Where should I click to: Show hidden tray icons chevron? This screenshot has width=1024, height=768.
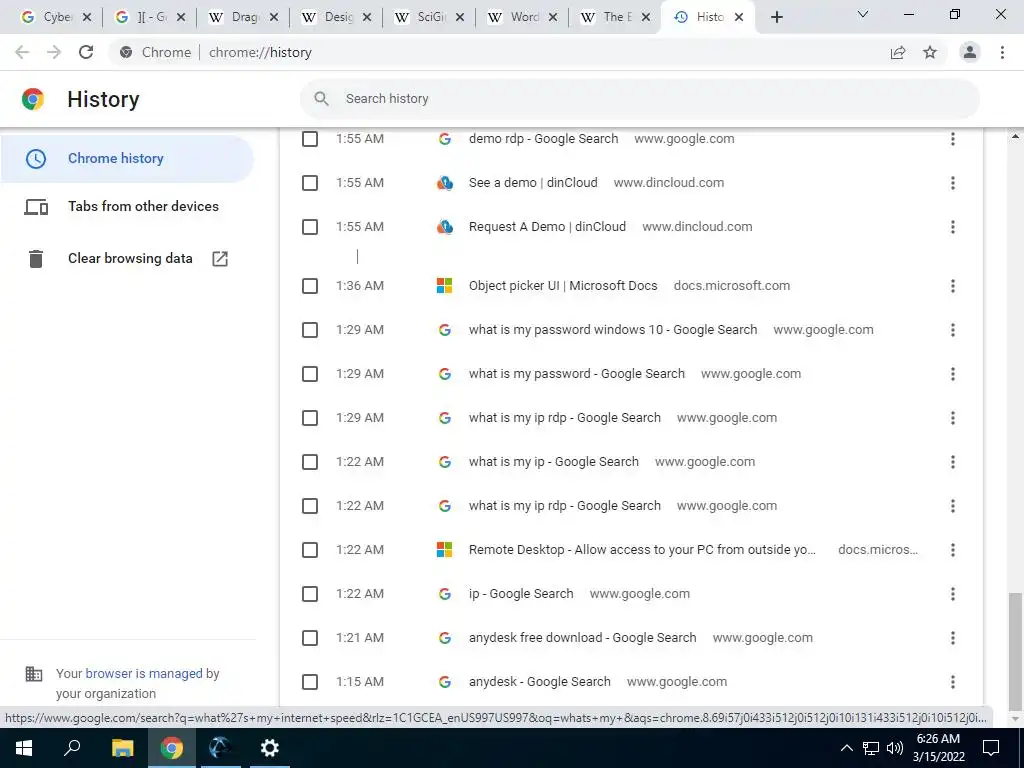point(846,748)
